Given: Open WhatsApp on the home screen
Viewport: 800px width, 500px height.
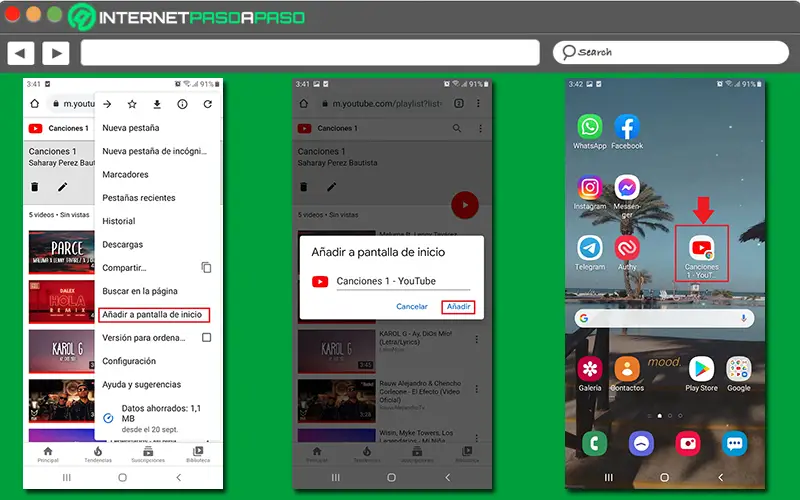Looking at the screenshot, I should tap(589, 127).
